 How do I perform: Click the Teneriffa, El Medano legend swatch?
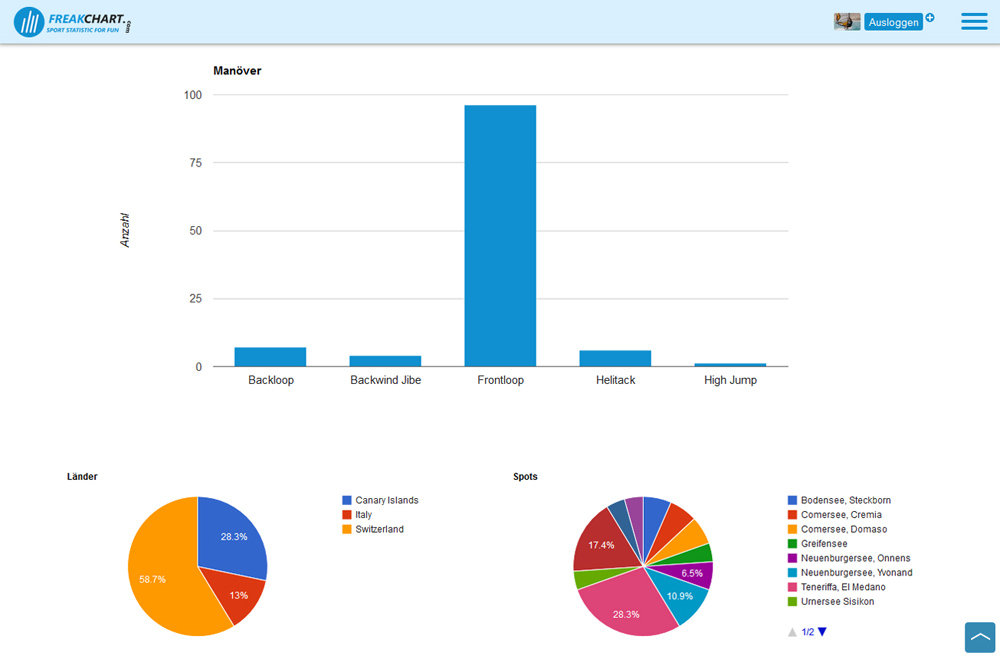[x=793, y=587]
